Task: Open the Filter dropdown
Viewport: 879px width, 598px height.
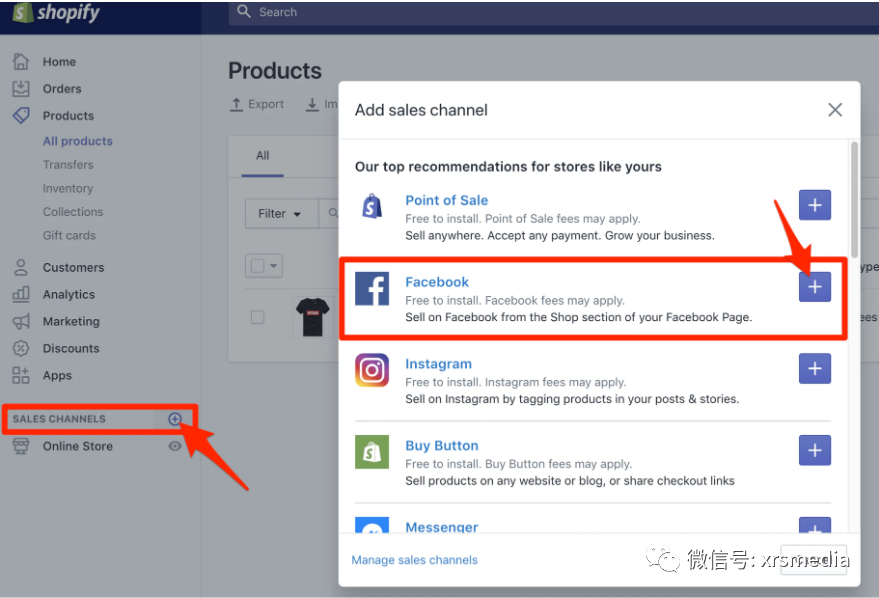Action: [x=279, y=214]
